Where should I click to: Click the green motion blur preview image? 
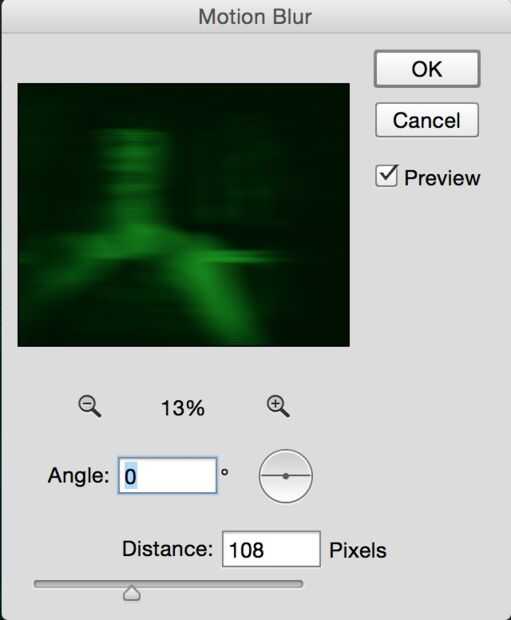184,215
